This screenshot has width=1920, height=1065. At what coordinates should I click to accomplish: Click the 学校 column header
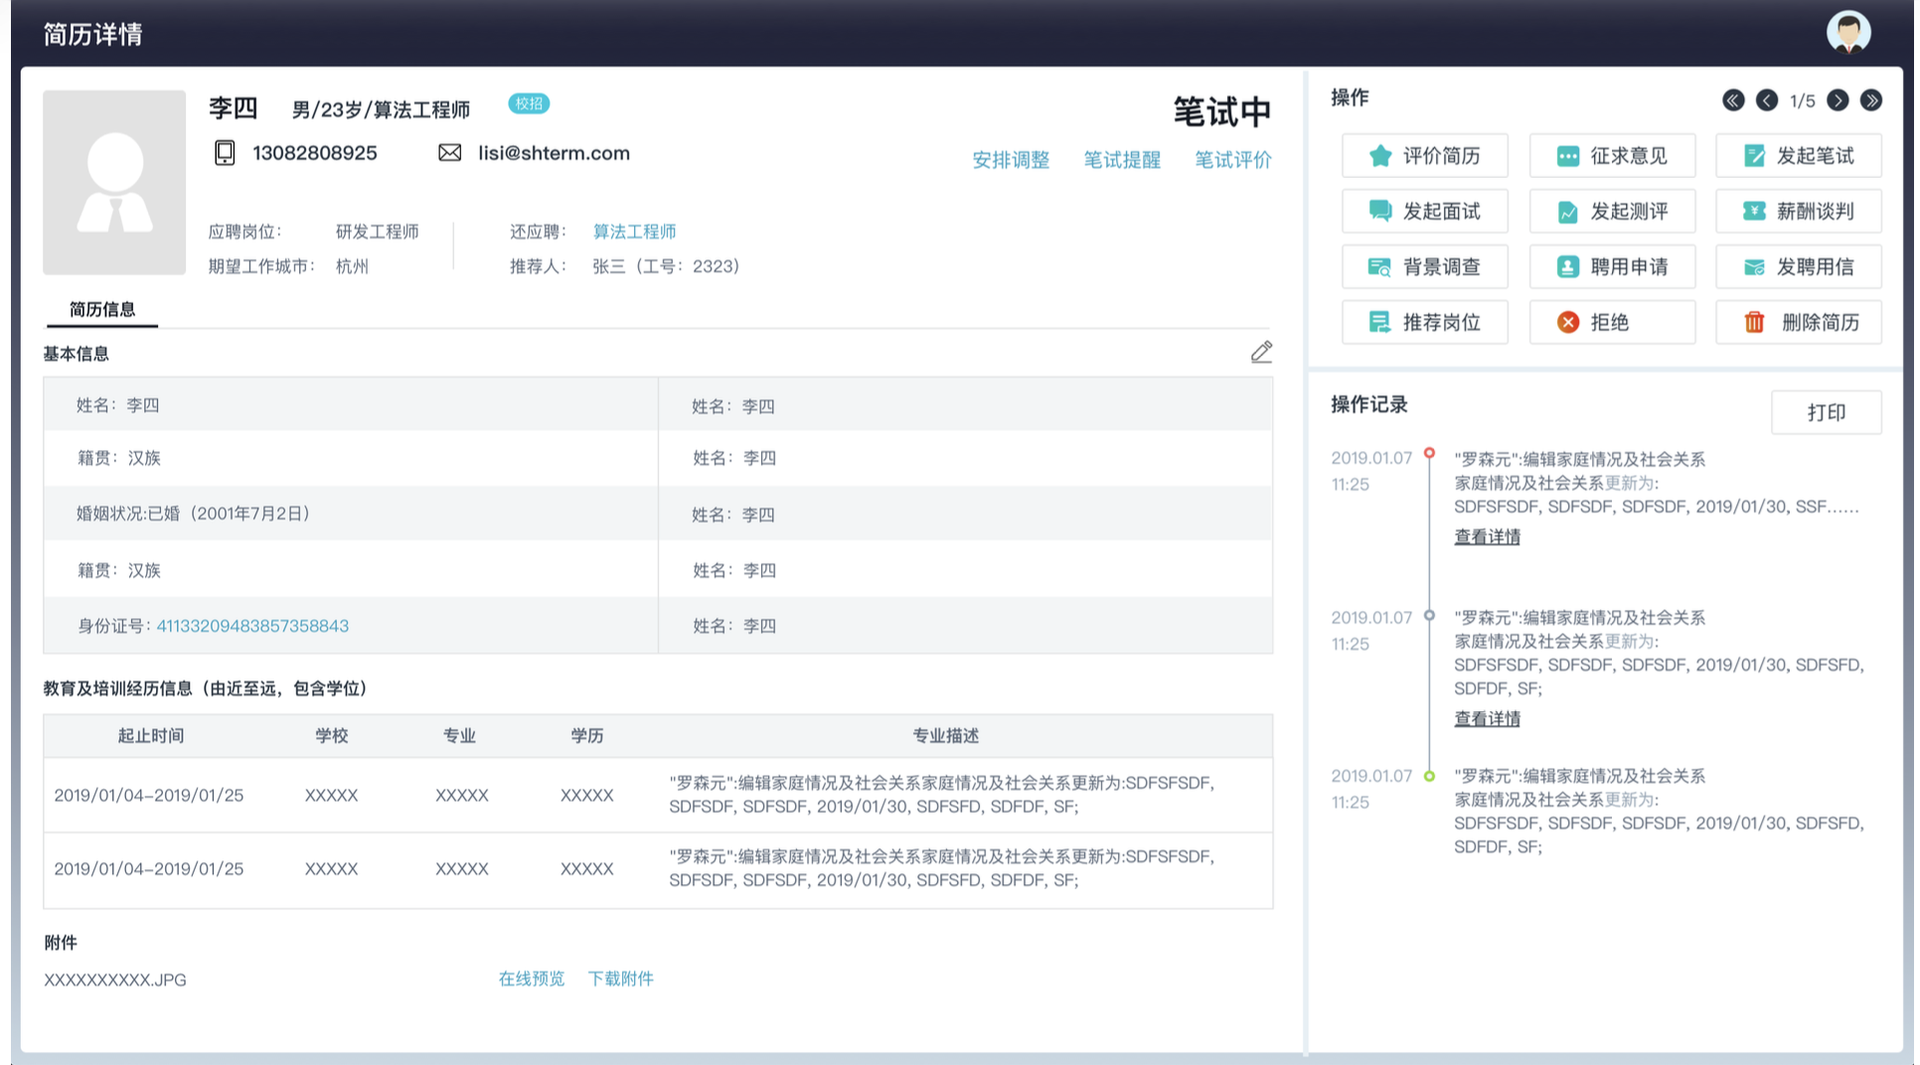[x=332, y=736]
